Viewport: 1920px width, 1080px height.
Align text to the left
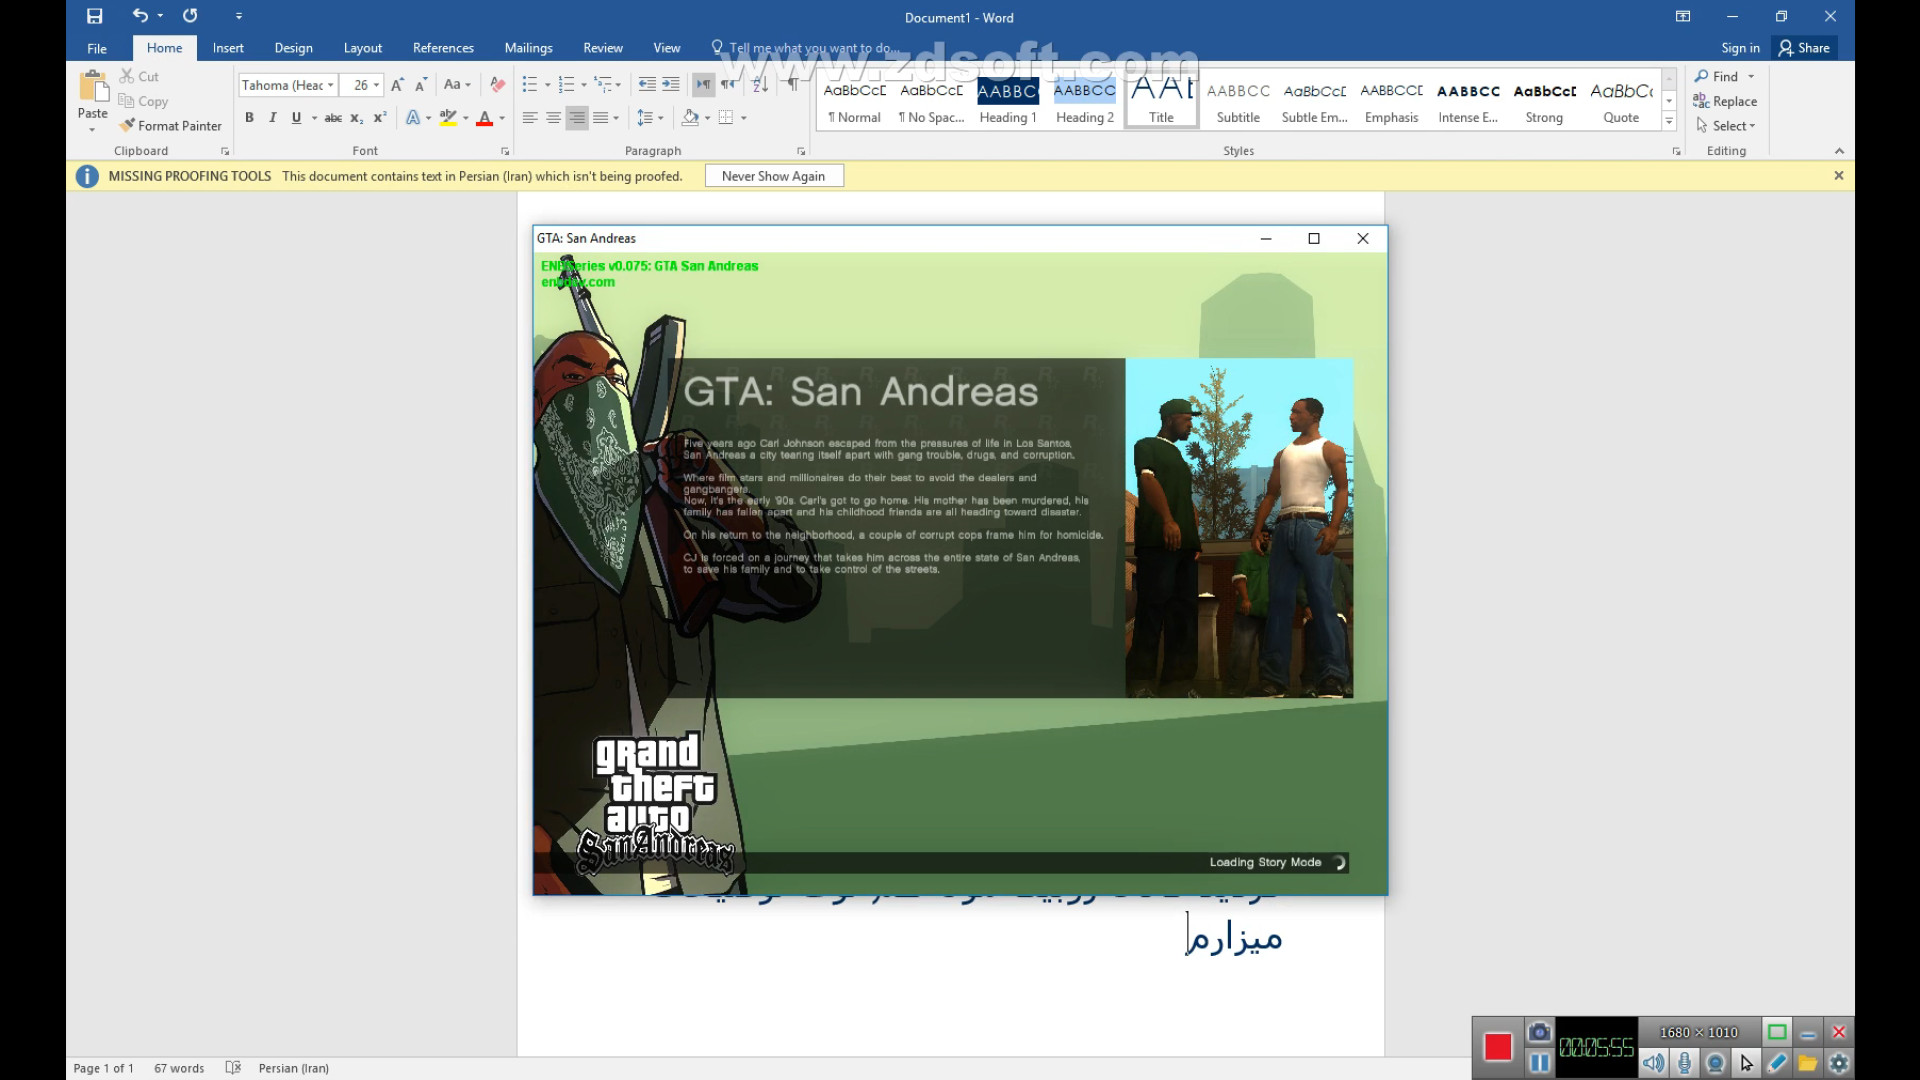(530, 118)
